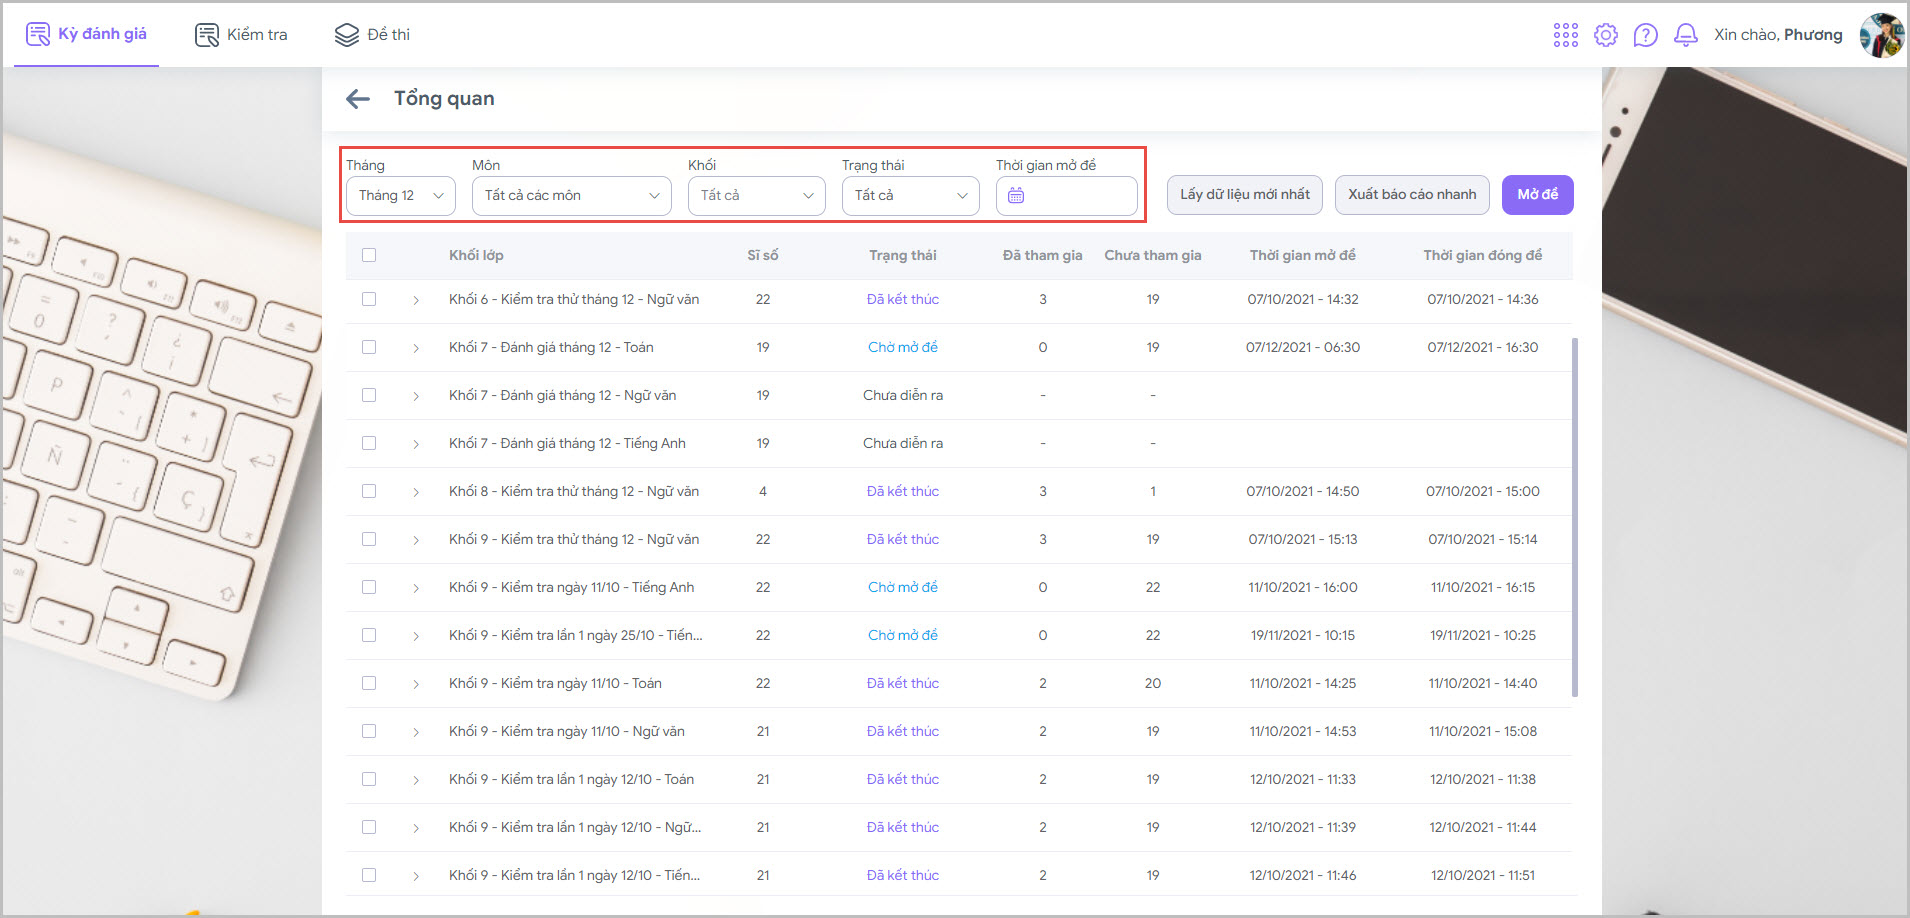Image resolution: width=1910 pixels, height=918 pixels.
Task: Open the Tháng 12 month dropdown
Action: 400,196
